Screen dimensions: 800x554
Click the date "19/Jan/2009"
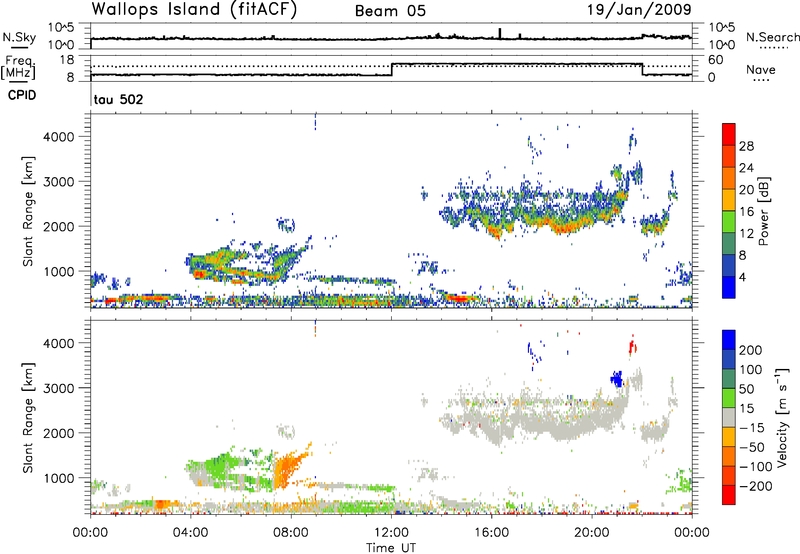click(x=639, y=10)
